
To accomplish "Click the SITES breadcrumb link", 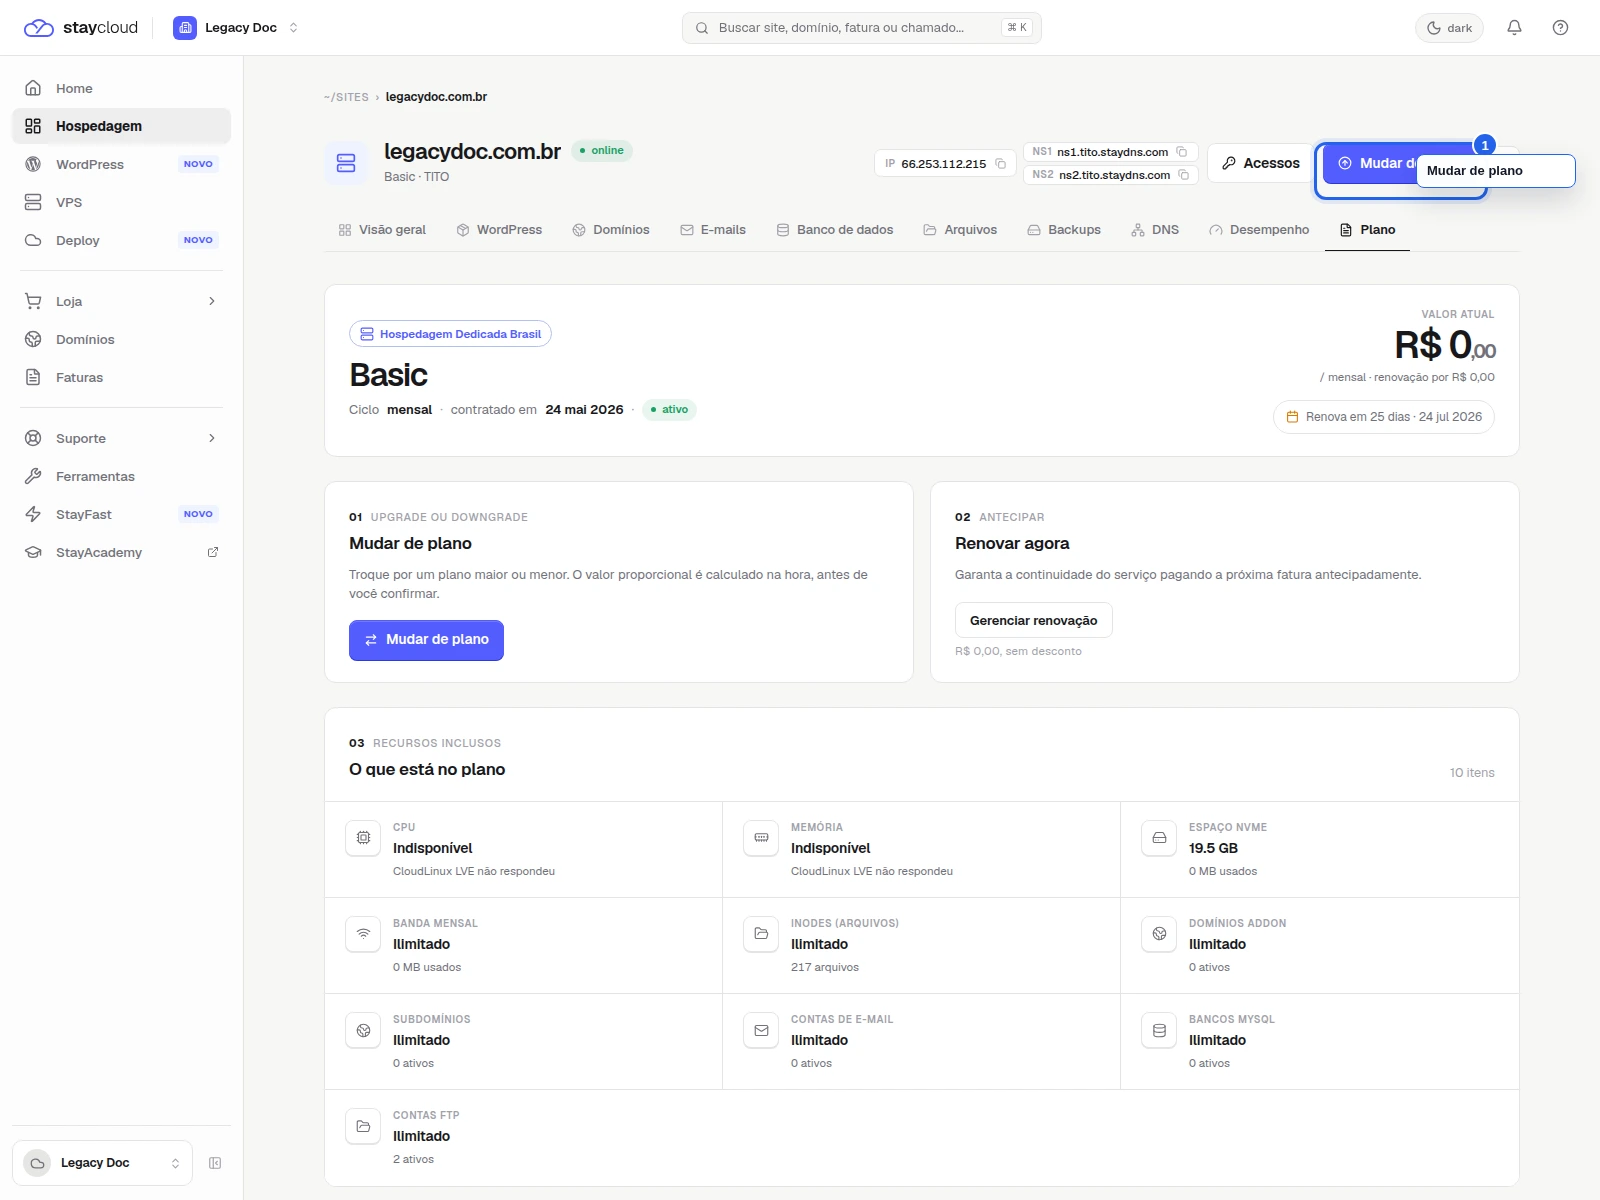I will pos(346,97).
